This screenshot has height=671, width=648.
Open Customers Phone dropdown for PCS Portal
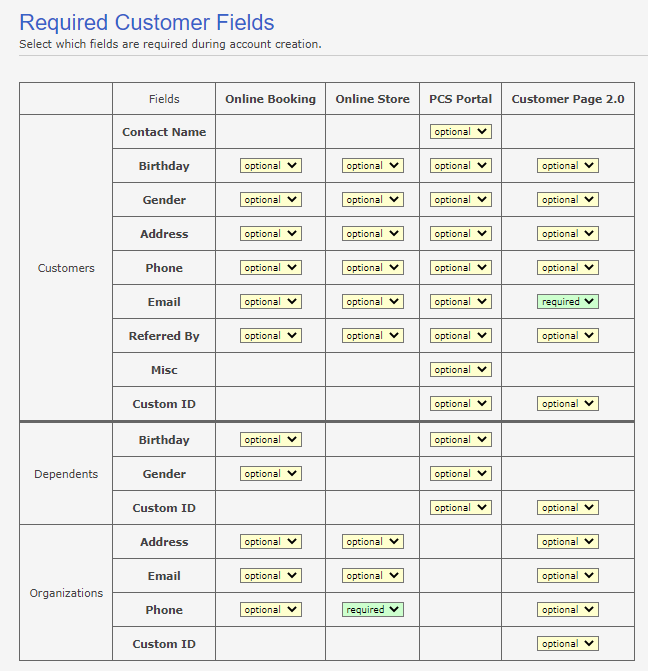461,267
